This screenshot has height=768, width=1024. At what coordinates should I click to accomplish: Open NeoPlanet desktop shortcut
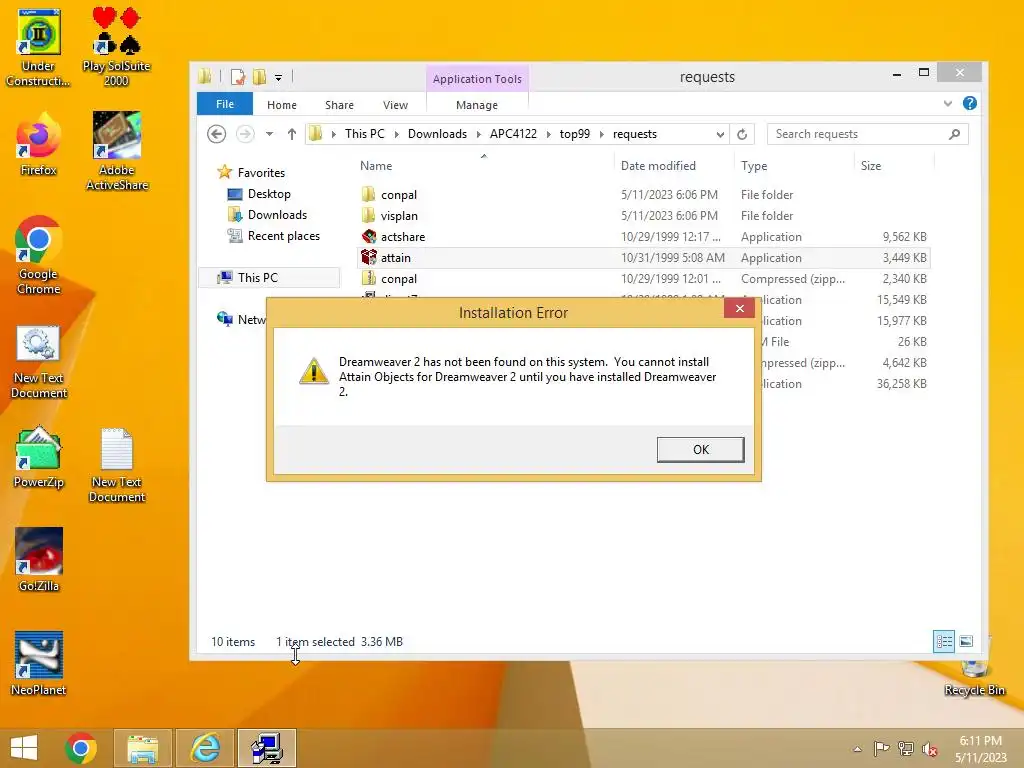39,664
